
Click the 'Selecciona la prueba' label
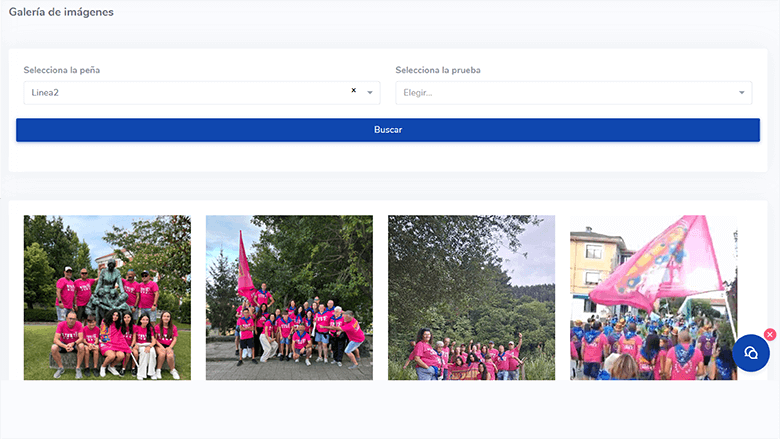437,70
